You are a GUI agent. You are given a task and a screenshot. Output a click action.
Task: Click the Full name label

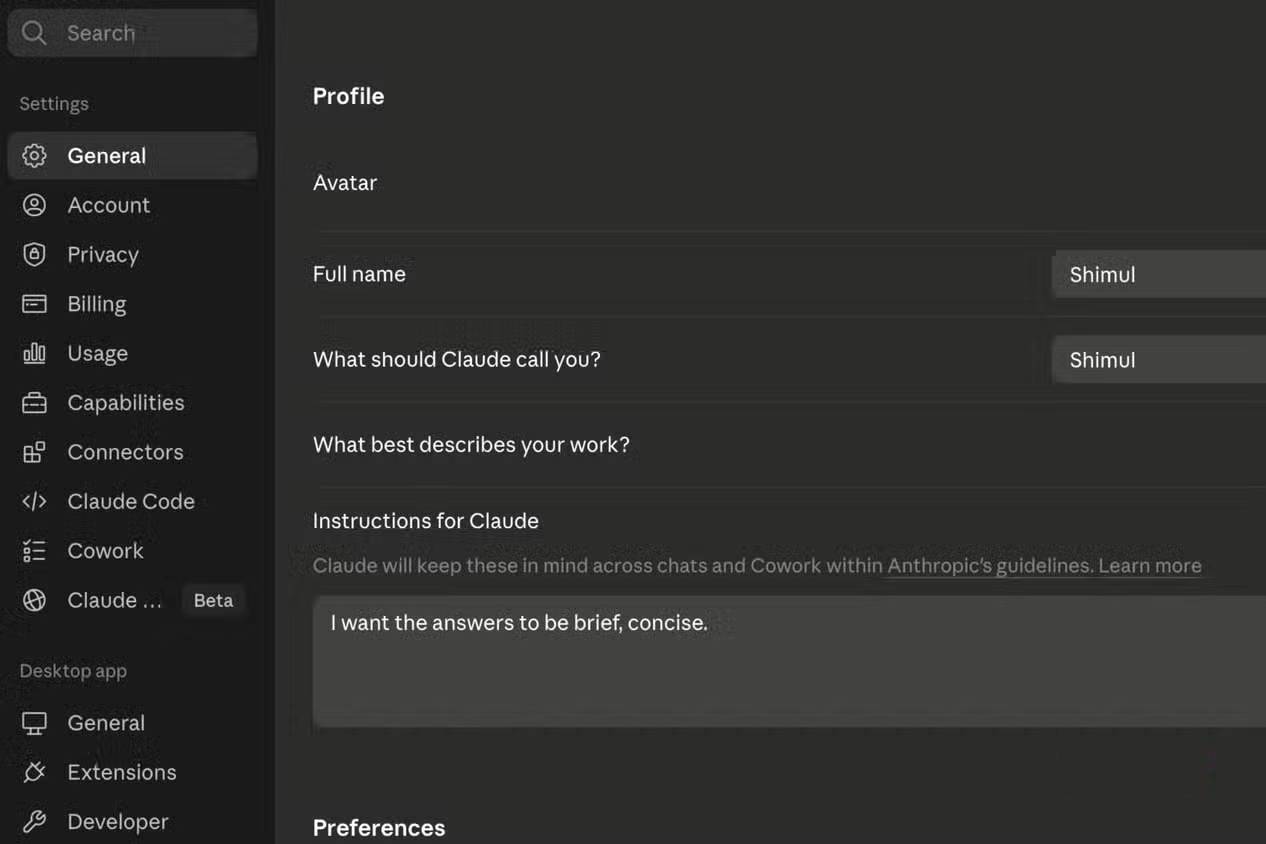[x=359, y=274]
